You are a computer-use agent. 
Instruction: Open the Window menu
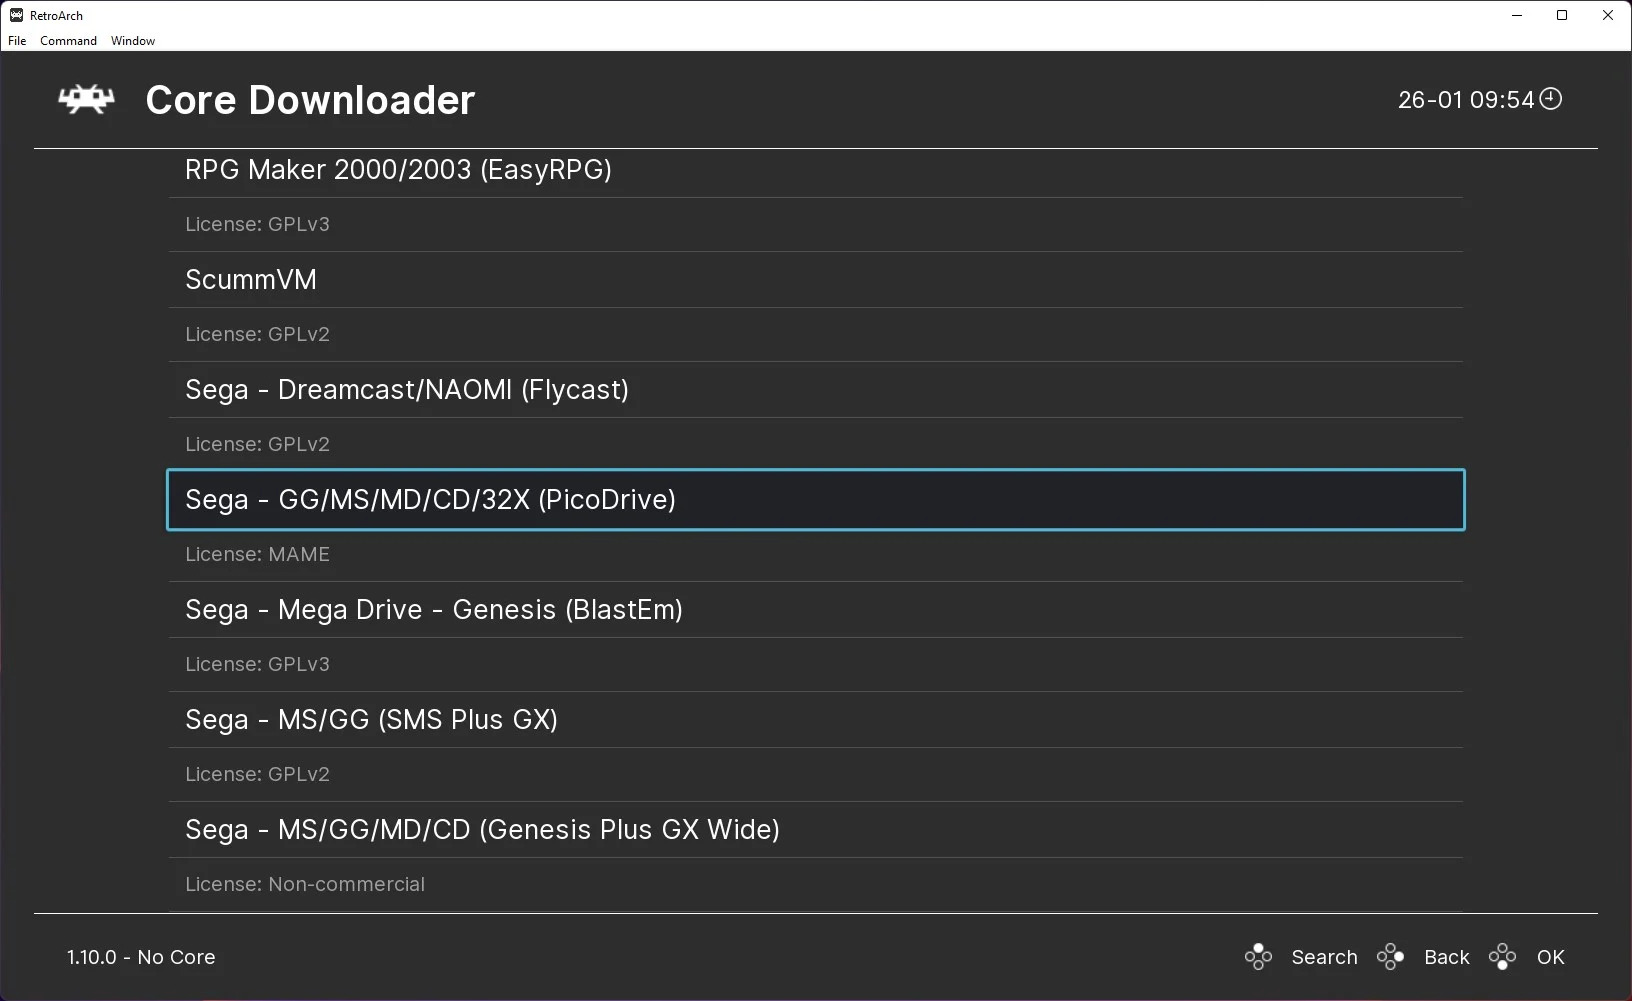tap(131, 41)
